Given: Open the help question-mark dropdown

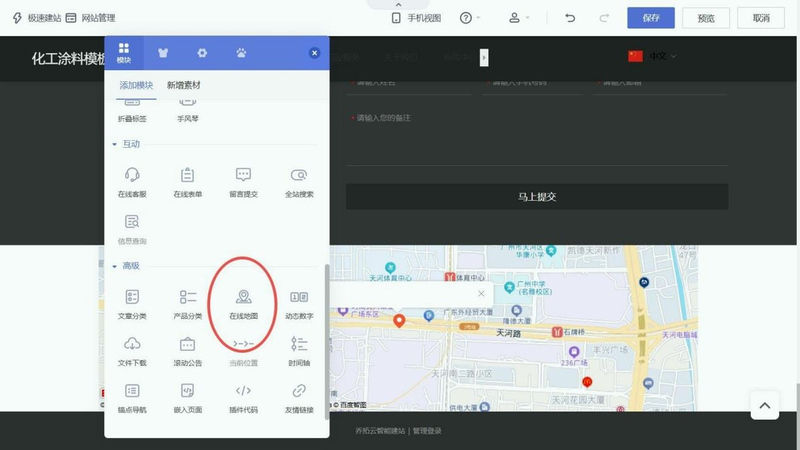Looking at the screenshot, I should (x=470, y=18).
